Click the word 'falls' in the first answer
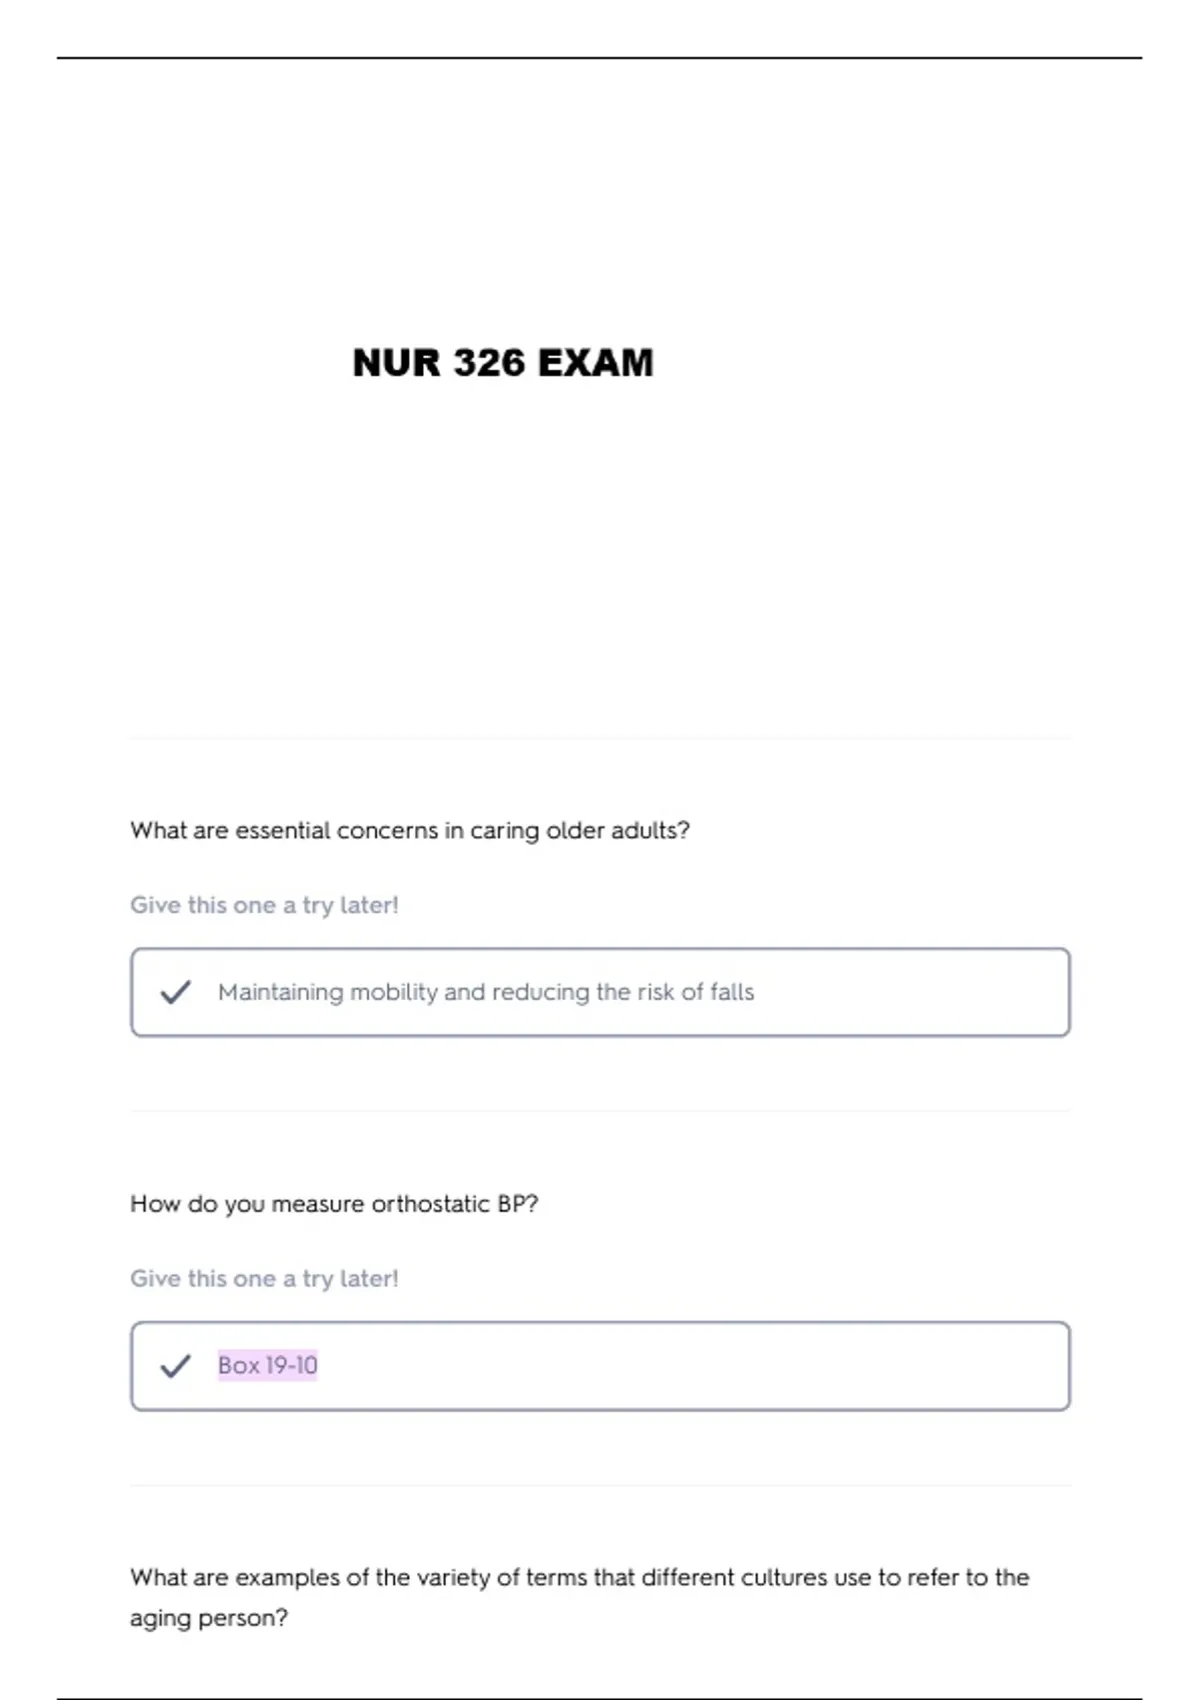The height and width of the screenshot is (1700, 1200). point(732,992)
